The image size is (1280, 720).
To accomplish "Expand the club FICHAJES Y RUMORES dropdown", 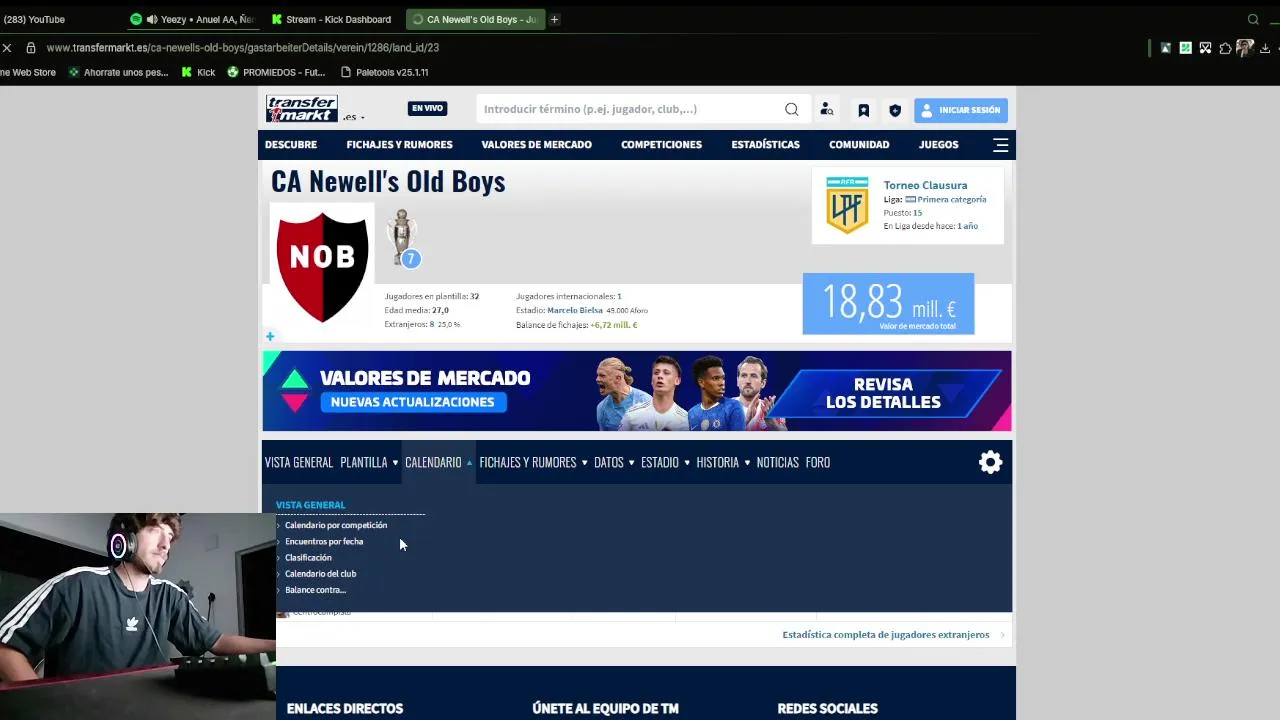I will pos(533,462).
